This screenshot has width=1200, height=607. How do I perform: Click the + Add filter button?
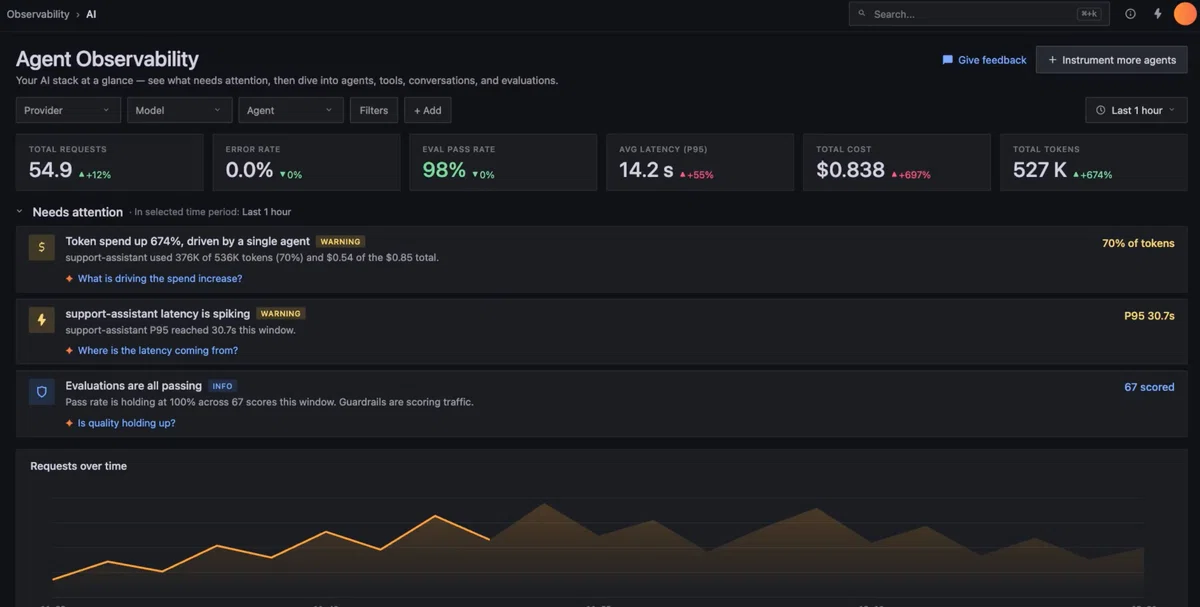pos(428,110)
